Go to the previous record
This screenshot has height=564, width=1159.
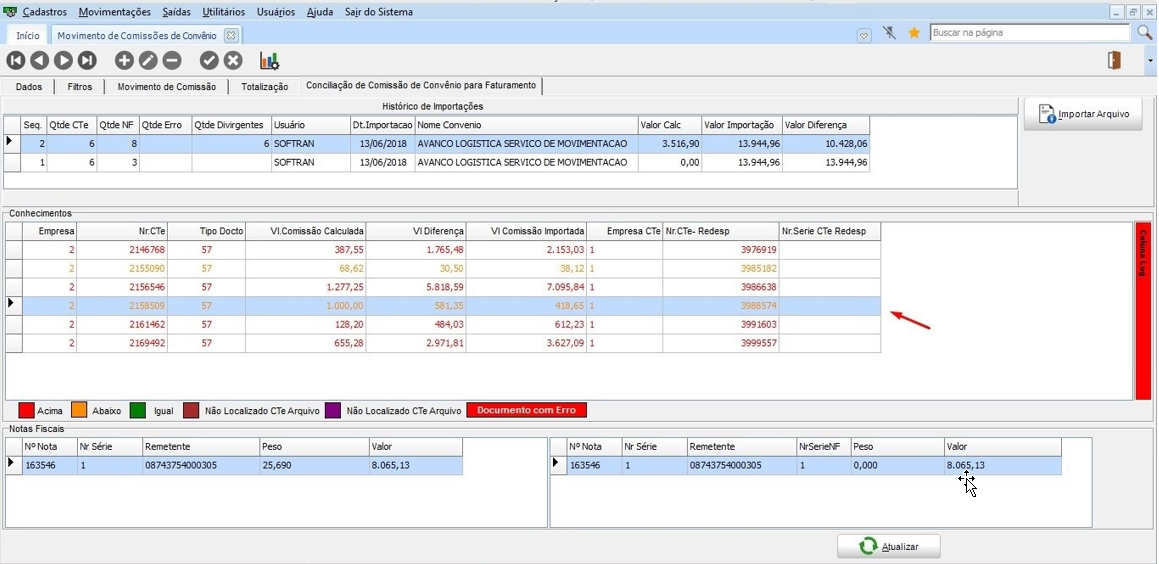coord(39,61)
